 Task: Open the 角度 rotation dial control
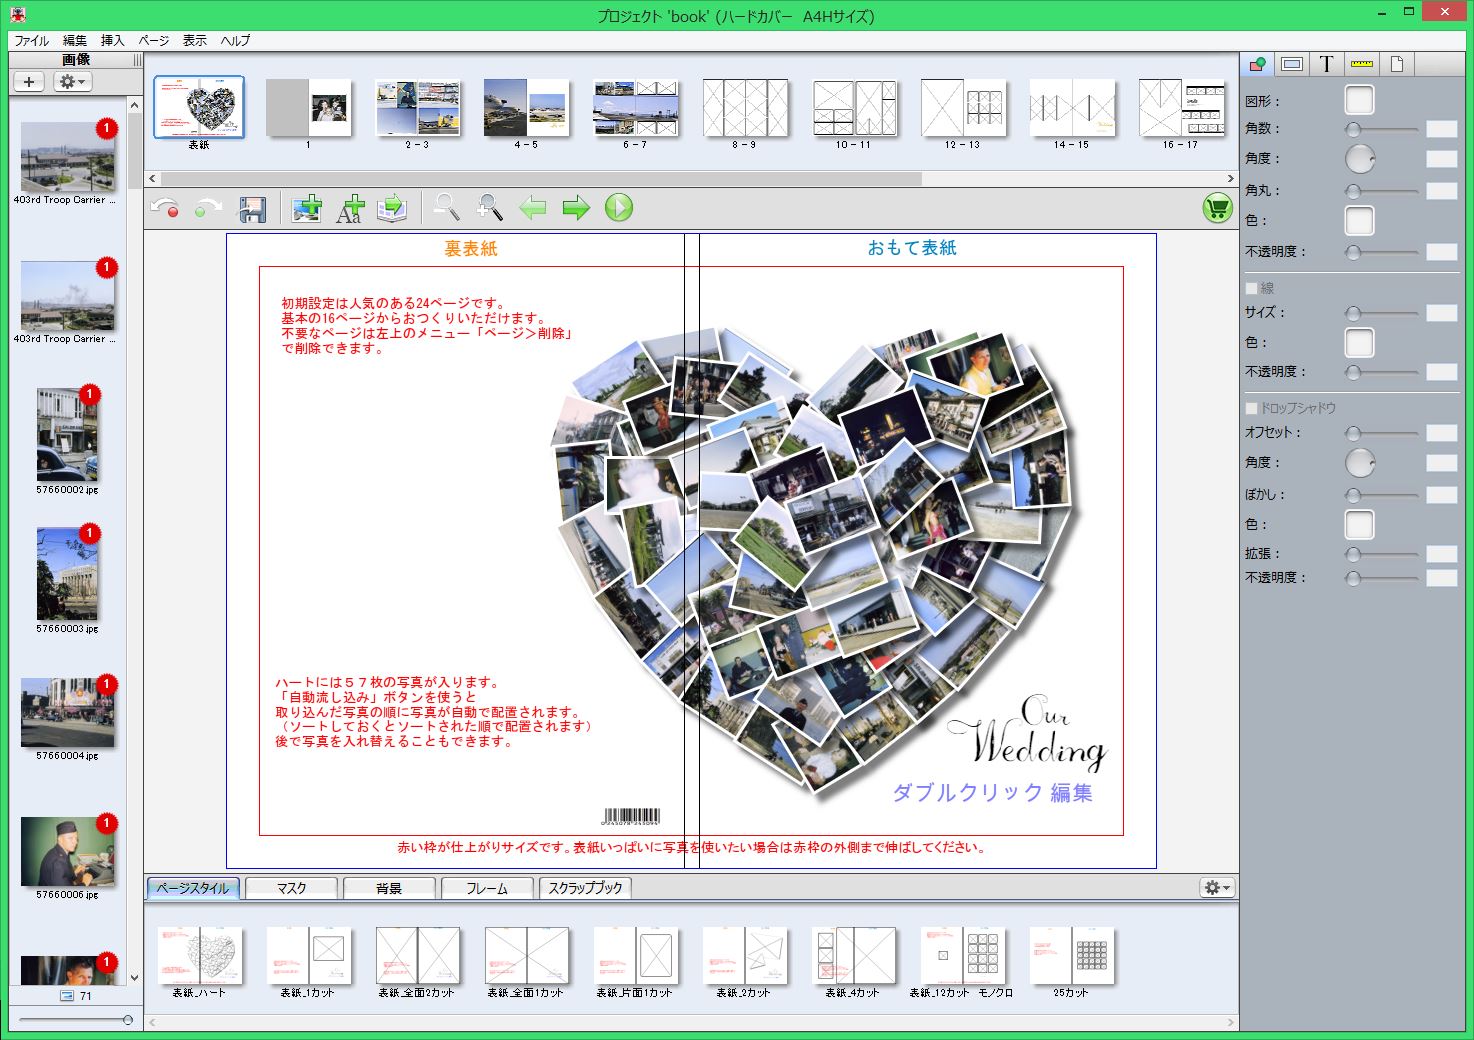tap(1358, 159)
